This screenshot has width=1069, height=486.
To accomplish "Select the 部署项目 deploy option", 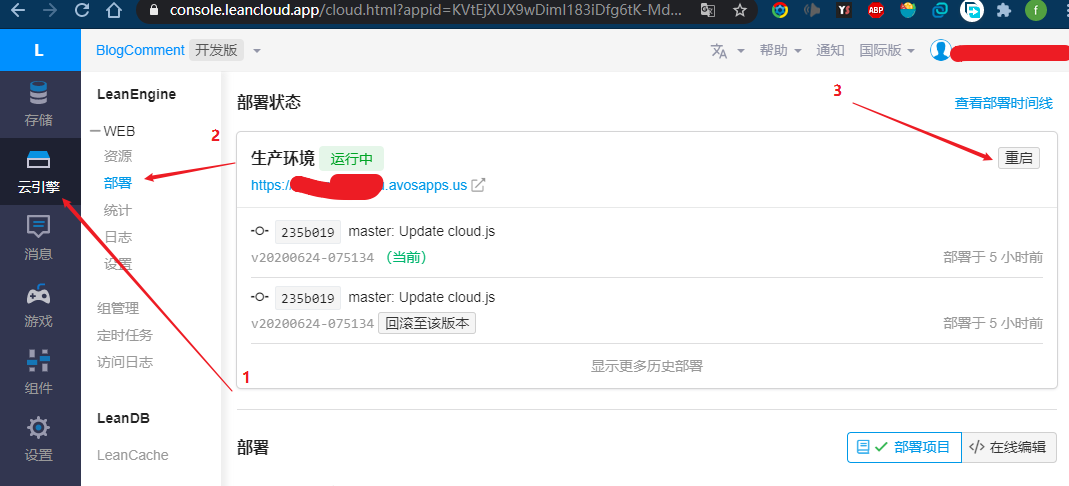I will (904, 447).
